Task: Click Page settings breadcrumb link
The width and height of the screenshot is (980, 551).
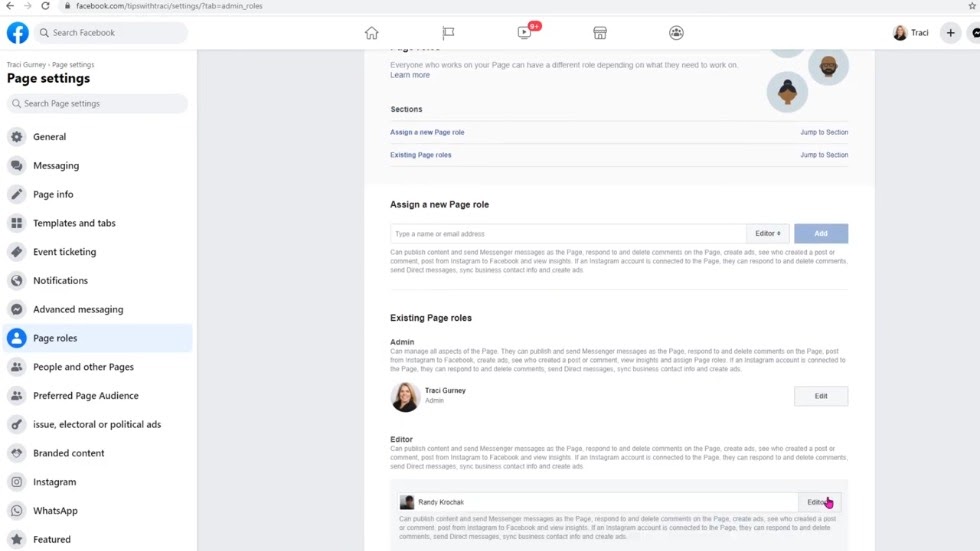Action: (x=73, y=65)
